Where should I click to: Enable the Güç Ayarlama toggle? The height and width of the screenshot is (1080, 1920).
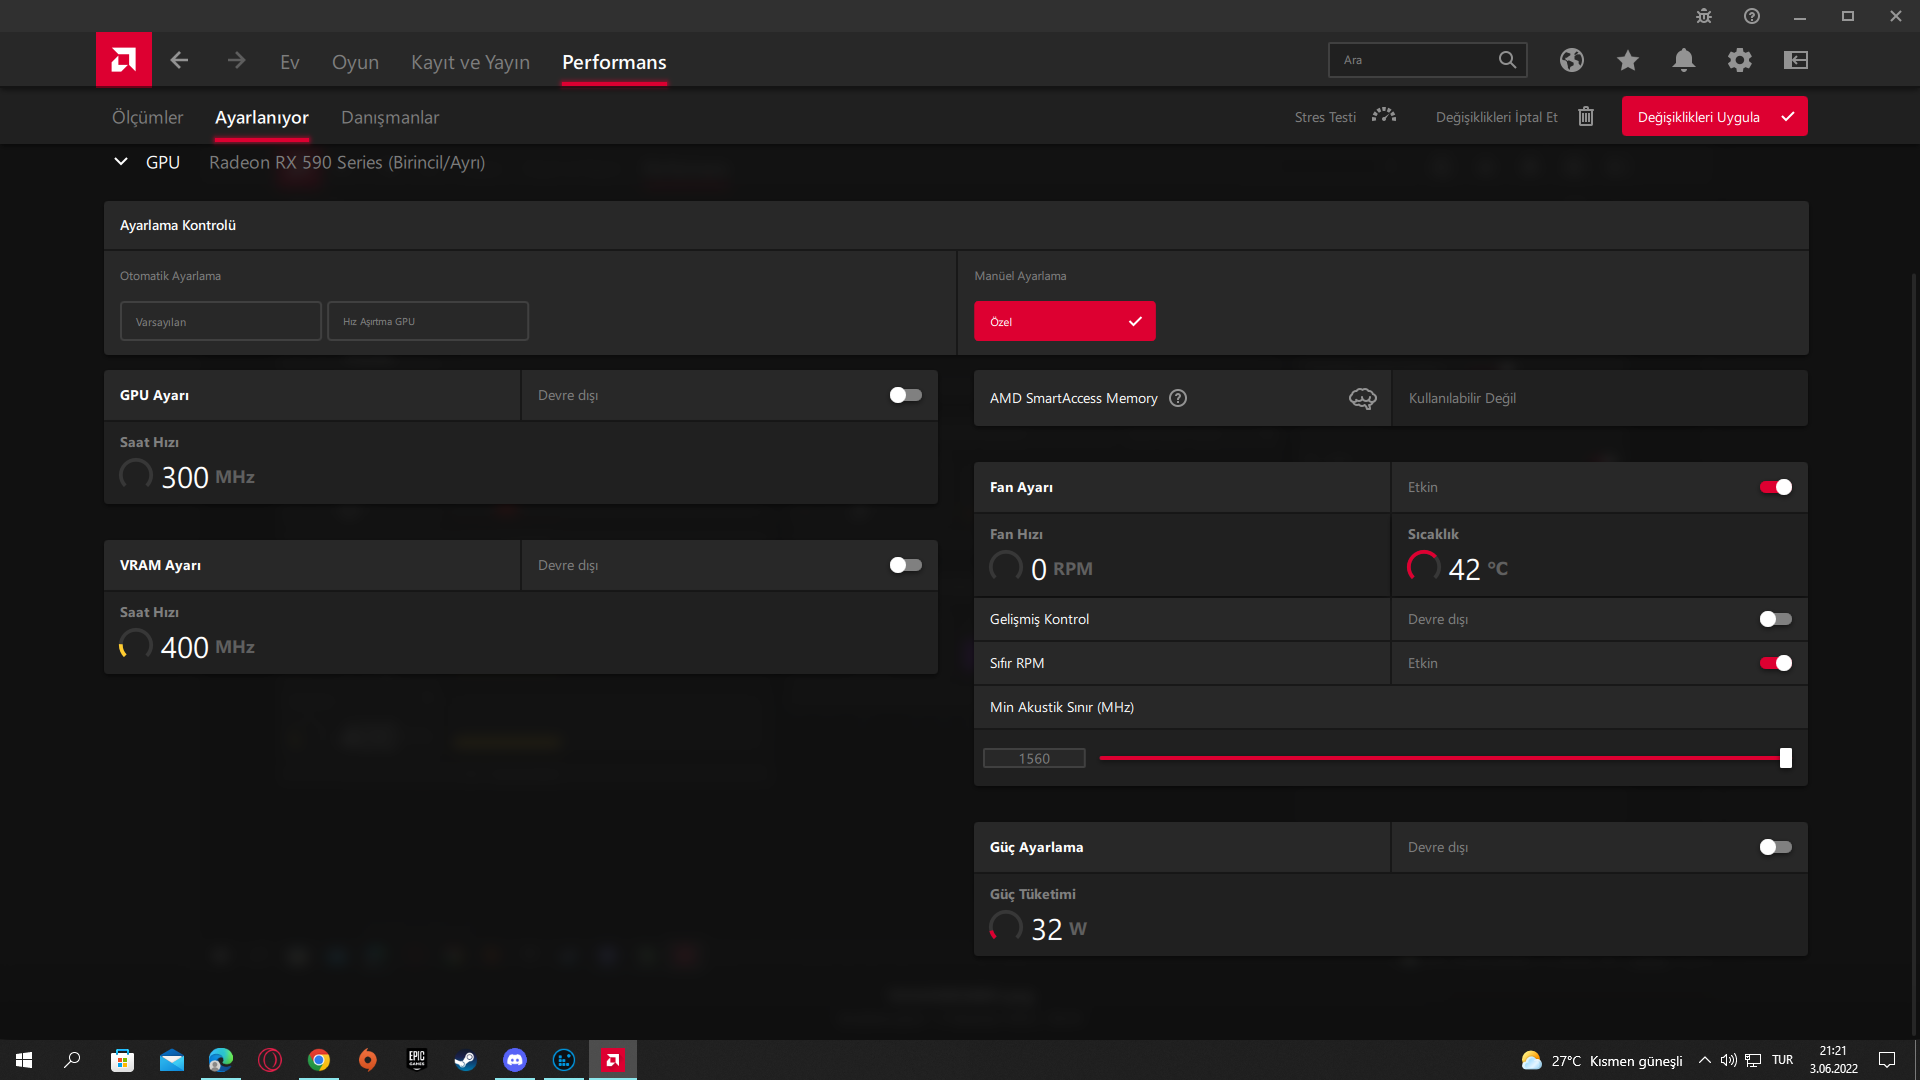[1776, 847]
